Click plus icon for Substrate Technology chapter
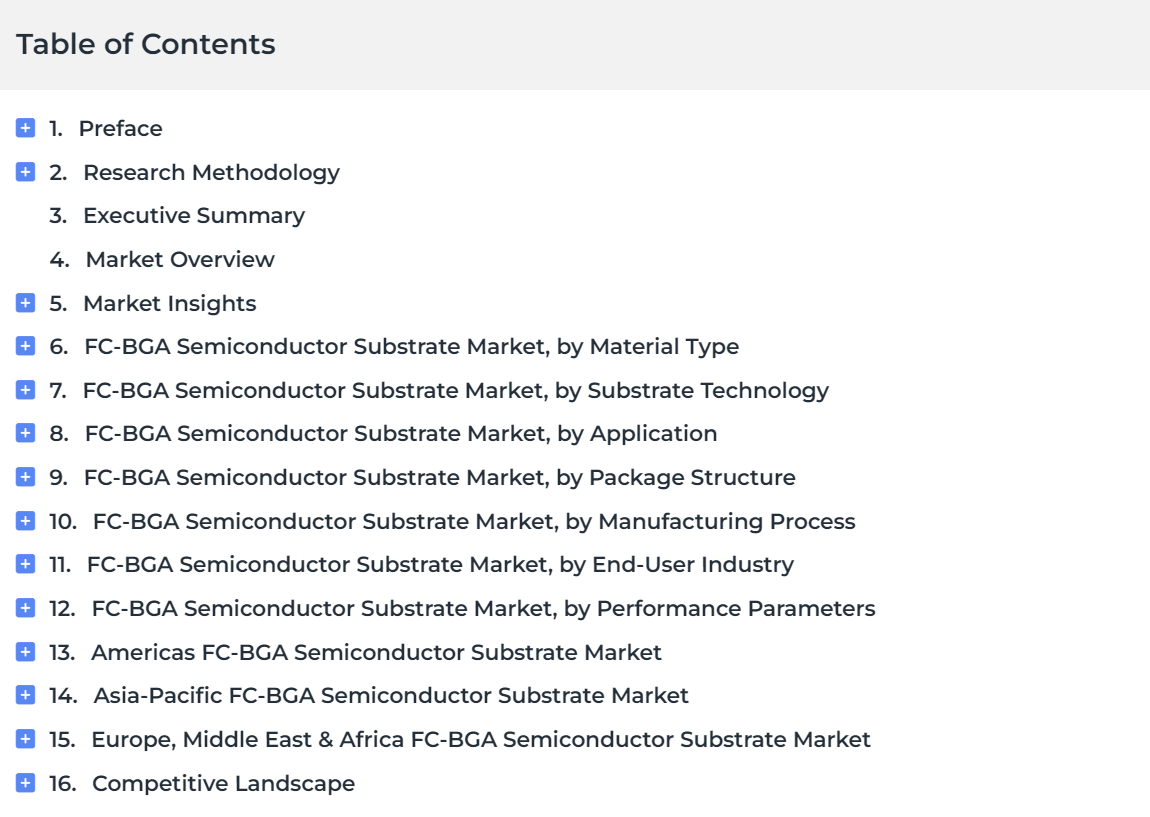 point(25,390)
